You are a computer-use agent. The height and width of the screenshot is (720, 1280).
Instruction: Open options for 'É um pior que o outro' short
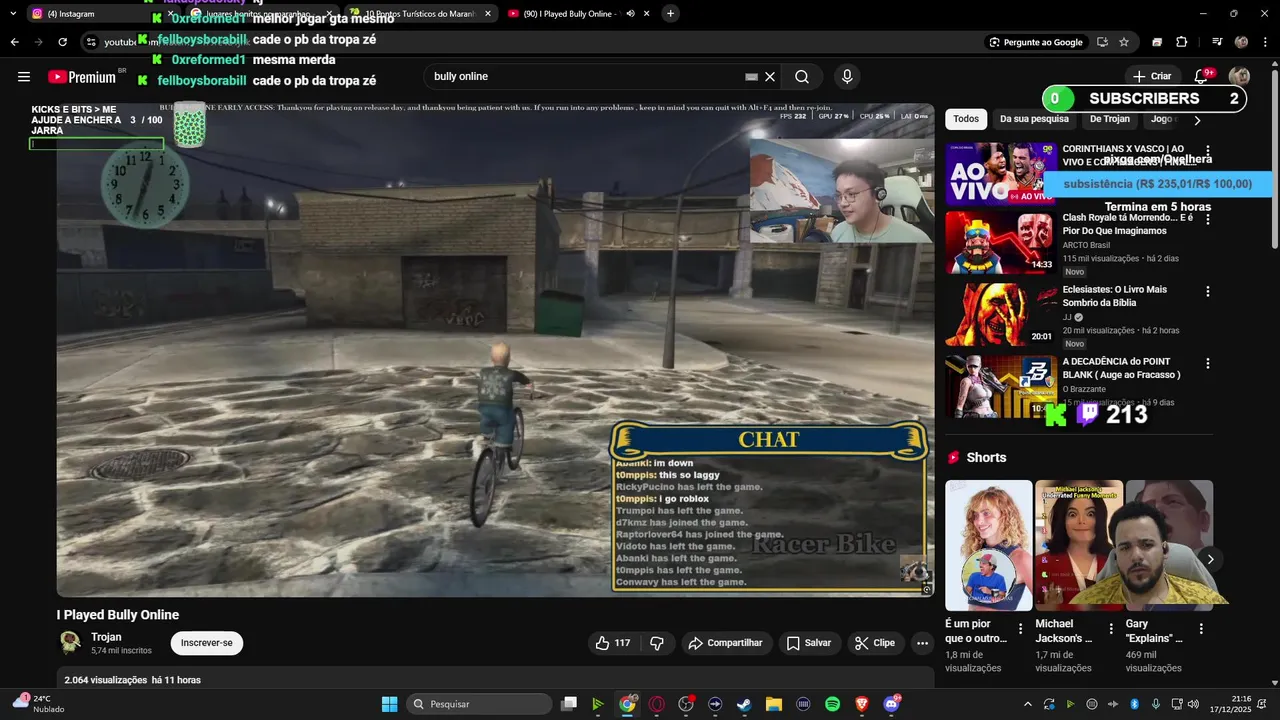pos(1020,629)
